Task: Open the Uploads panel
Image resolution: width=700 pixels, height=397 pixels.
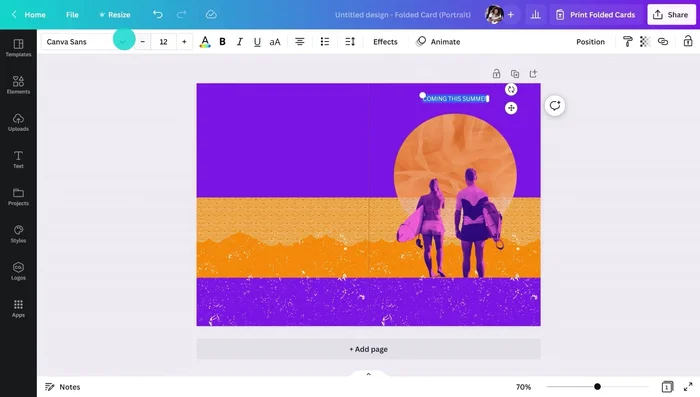Action: (18, 122)
